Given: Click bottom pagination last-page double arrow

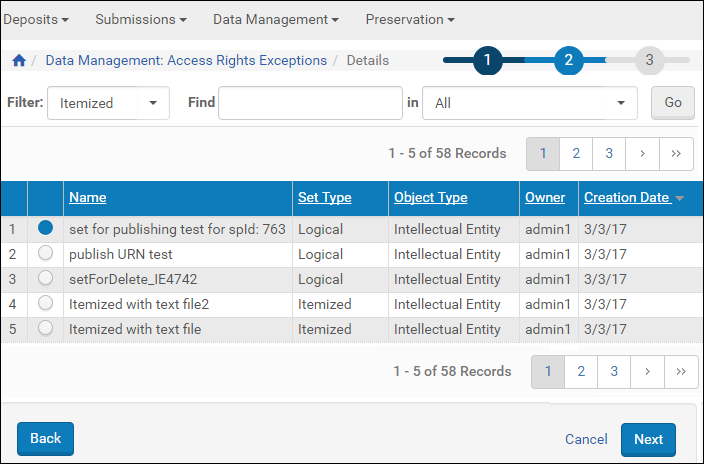Looking at the screenshot, I should tap(681, 371).
